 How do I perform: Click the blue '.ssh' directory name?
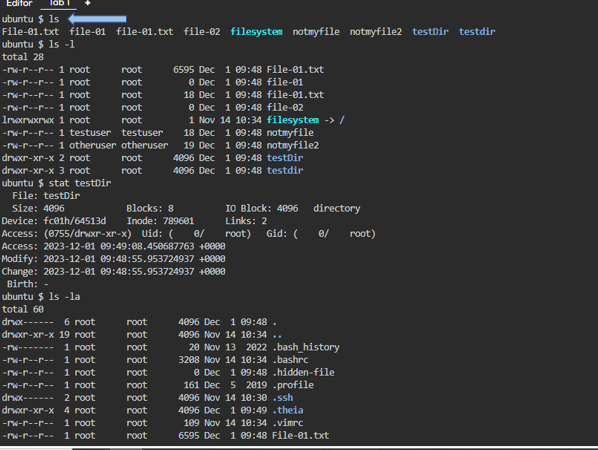283,398
